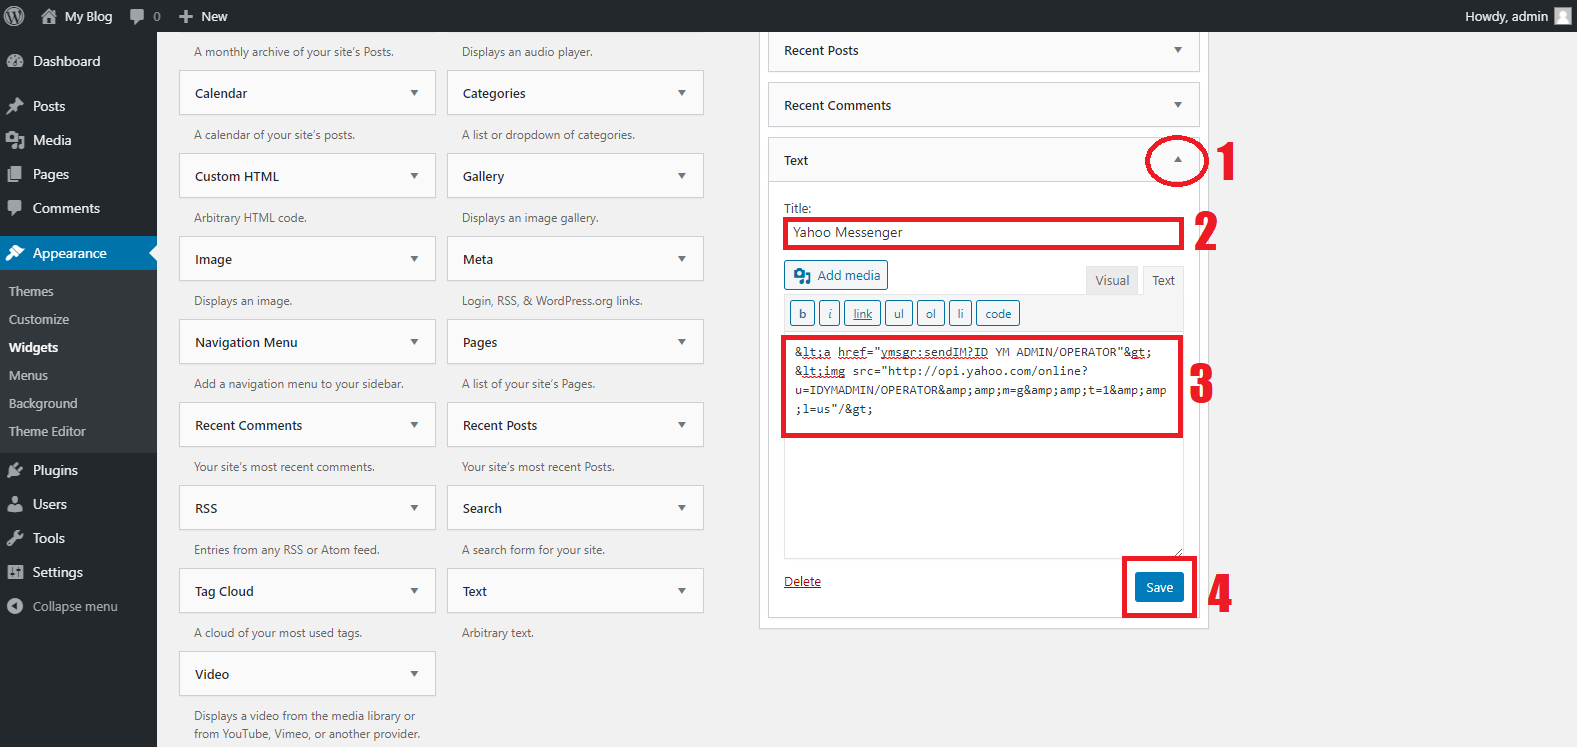Screen dimensions: 1577x747
Task: Expand the Tag Cloud widget option
Action: [414, 591]
